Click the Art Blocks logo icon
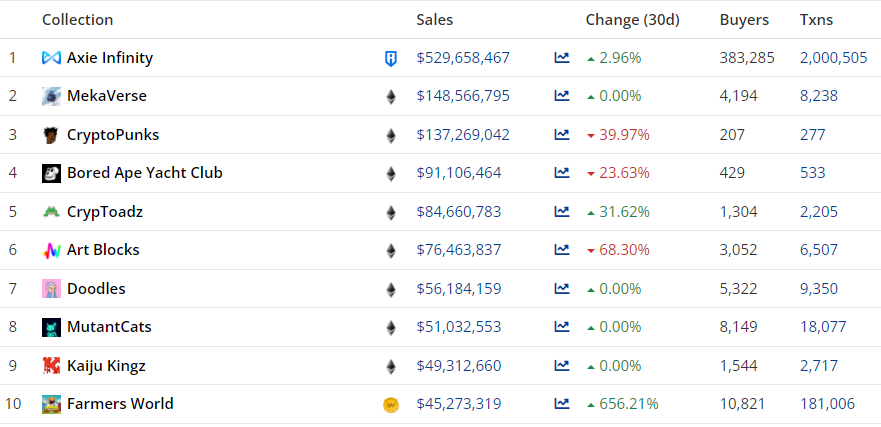The height and width of the screenshot is (427, 881). coord(51,250)
